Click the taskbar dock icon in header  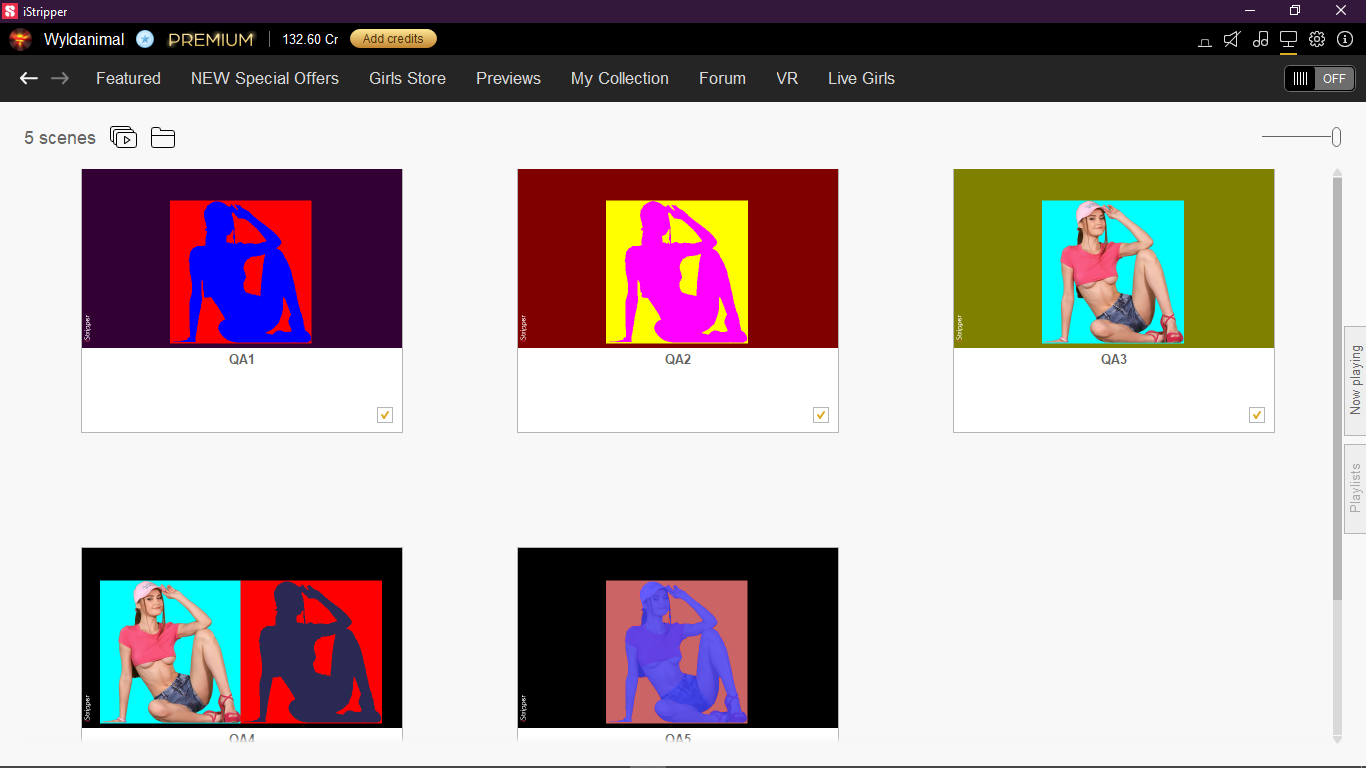click(x=1205, y=41)
